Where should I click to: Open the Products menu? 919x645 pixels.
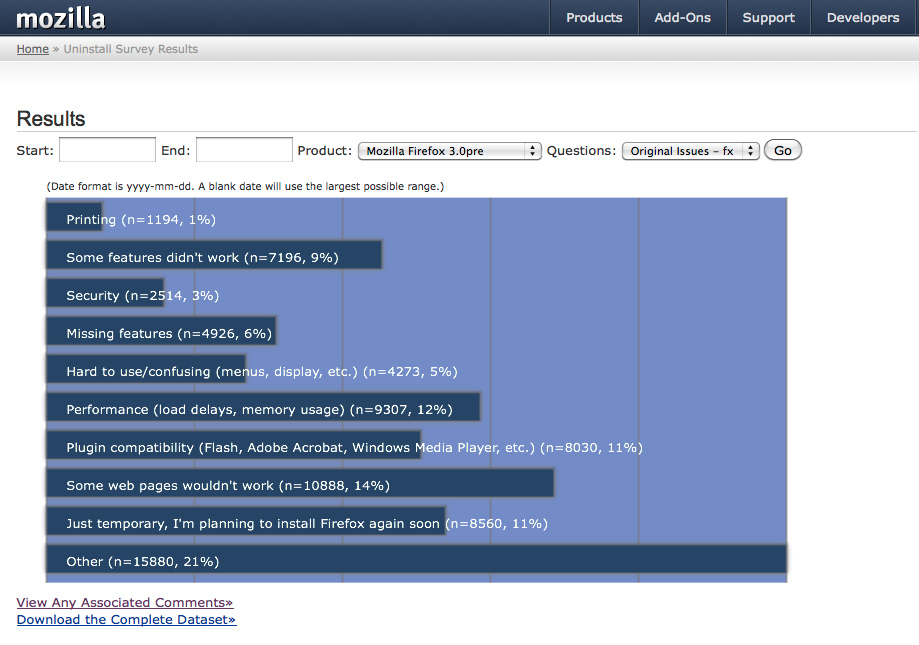pyautogui.click(x=594, y=18)
